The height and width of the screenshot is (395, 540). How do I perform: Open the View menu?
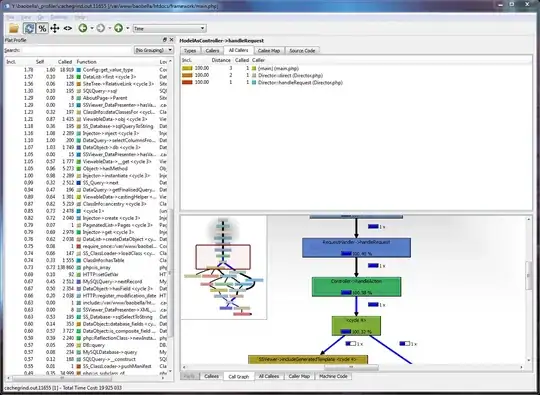pyautogui.click(x=26, y=17)
